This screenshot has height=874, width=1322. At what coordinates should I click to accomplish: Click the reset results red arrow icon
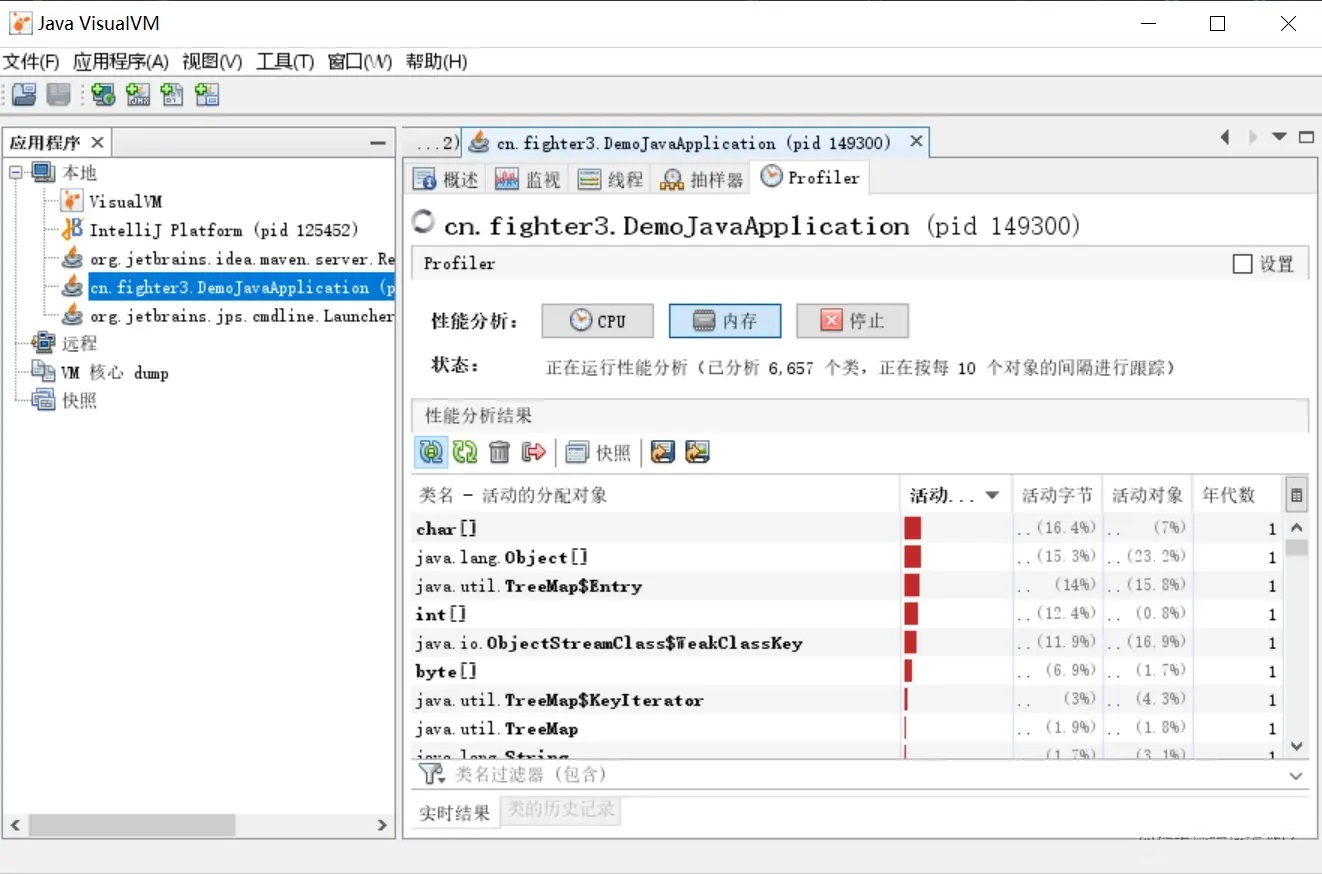tap(534, 452)
